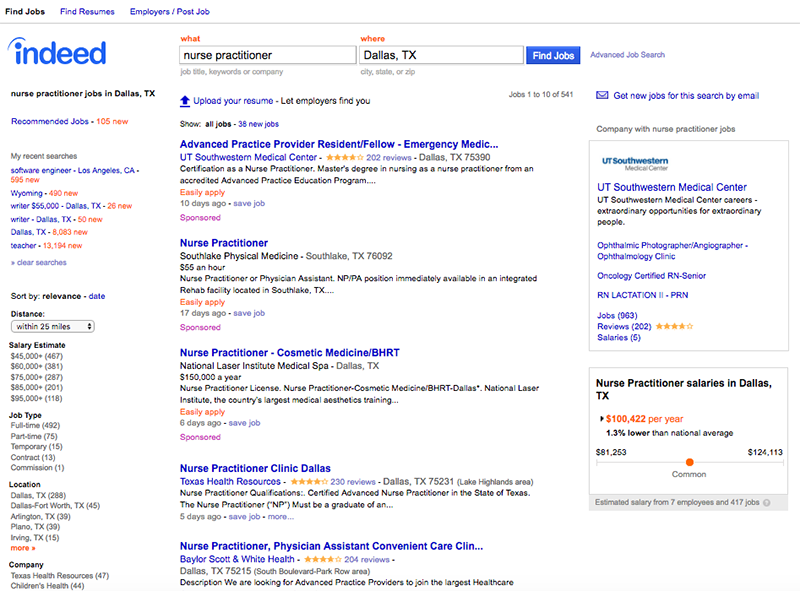Filter job type Full-time (492)
The image size is (800, 591).
pos(35,426)
